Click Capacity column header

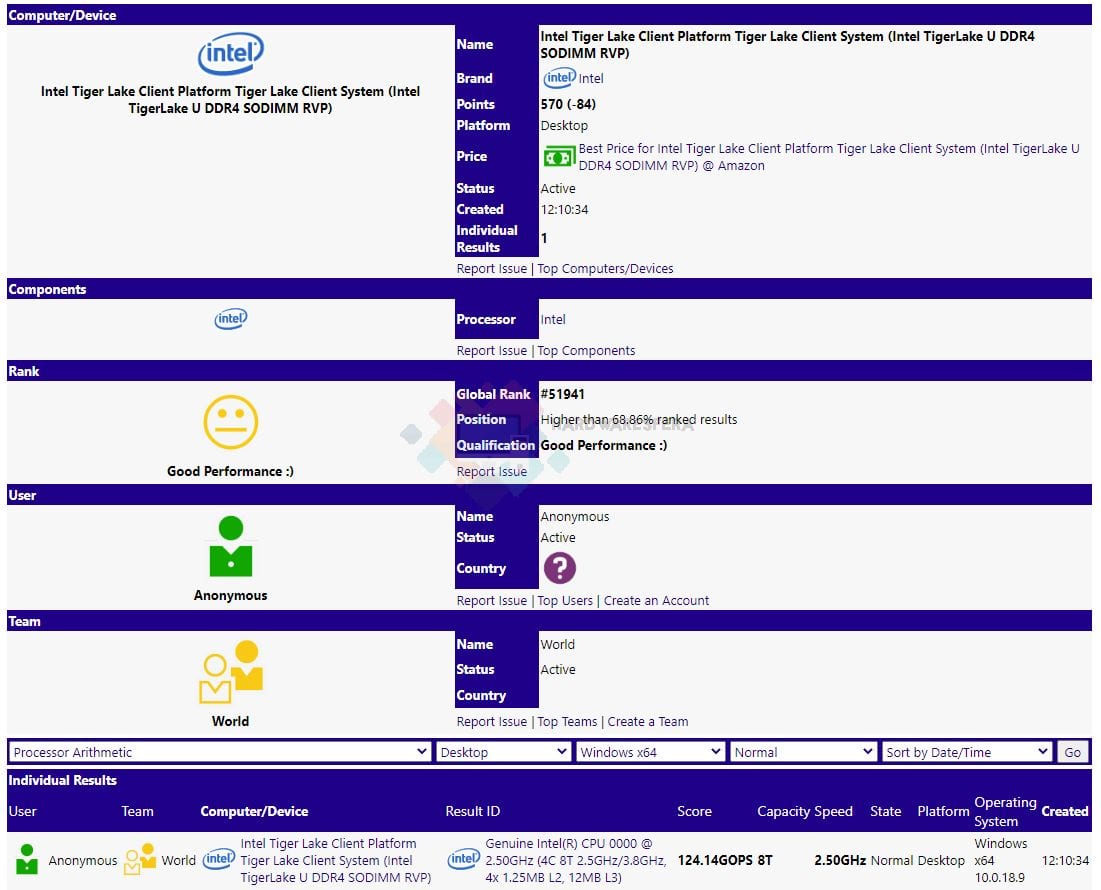pyautogui.click(x=782, y=811)
